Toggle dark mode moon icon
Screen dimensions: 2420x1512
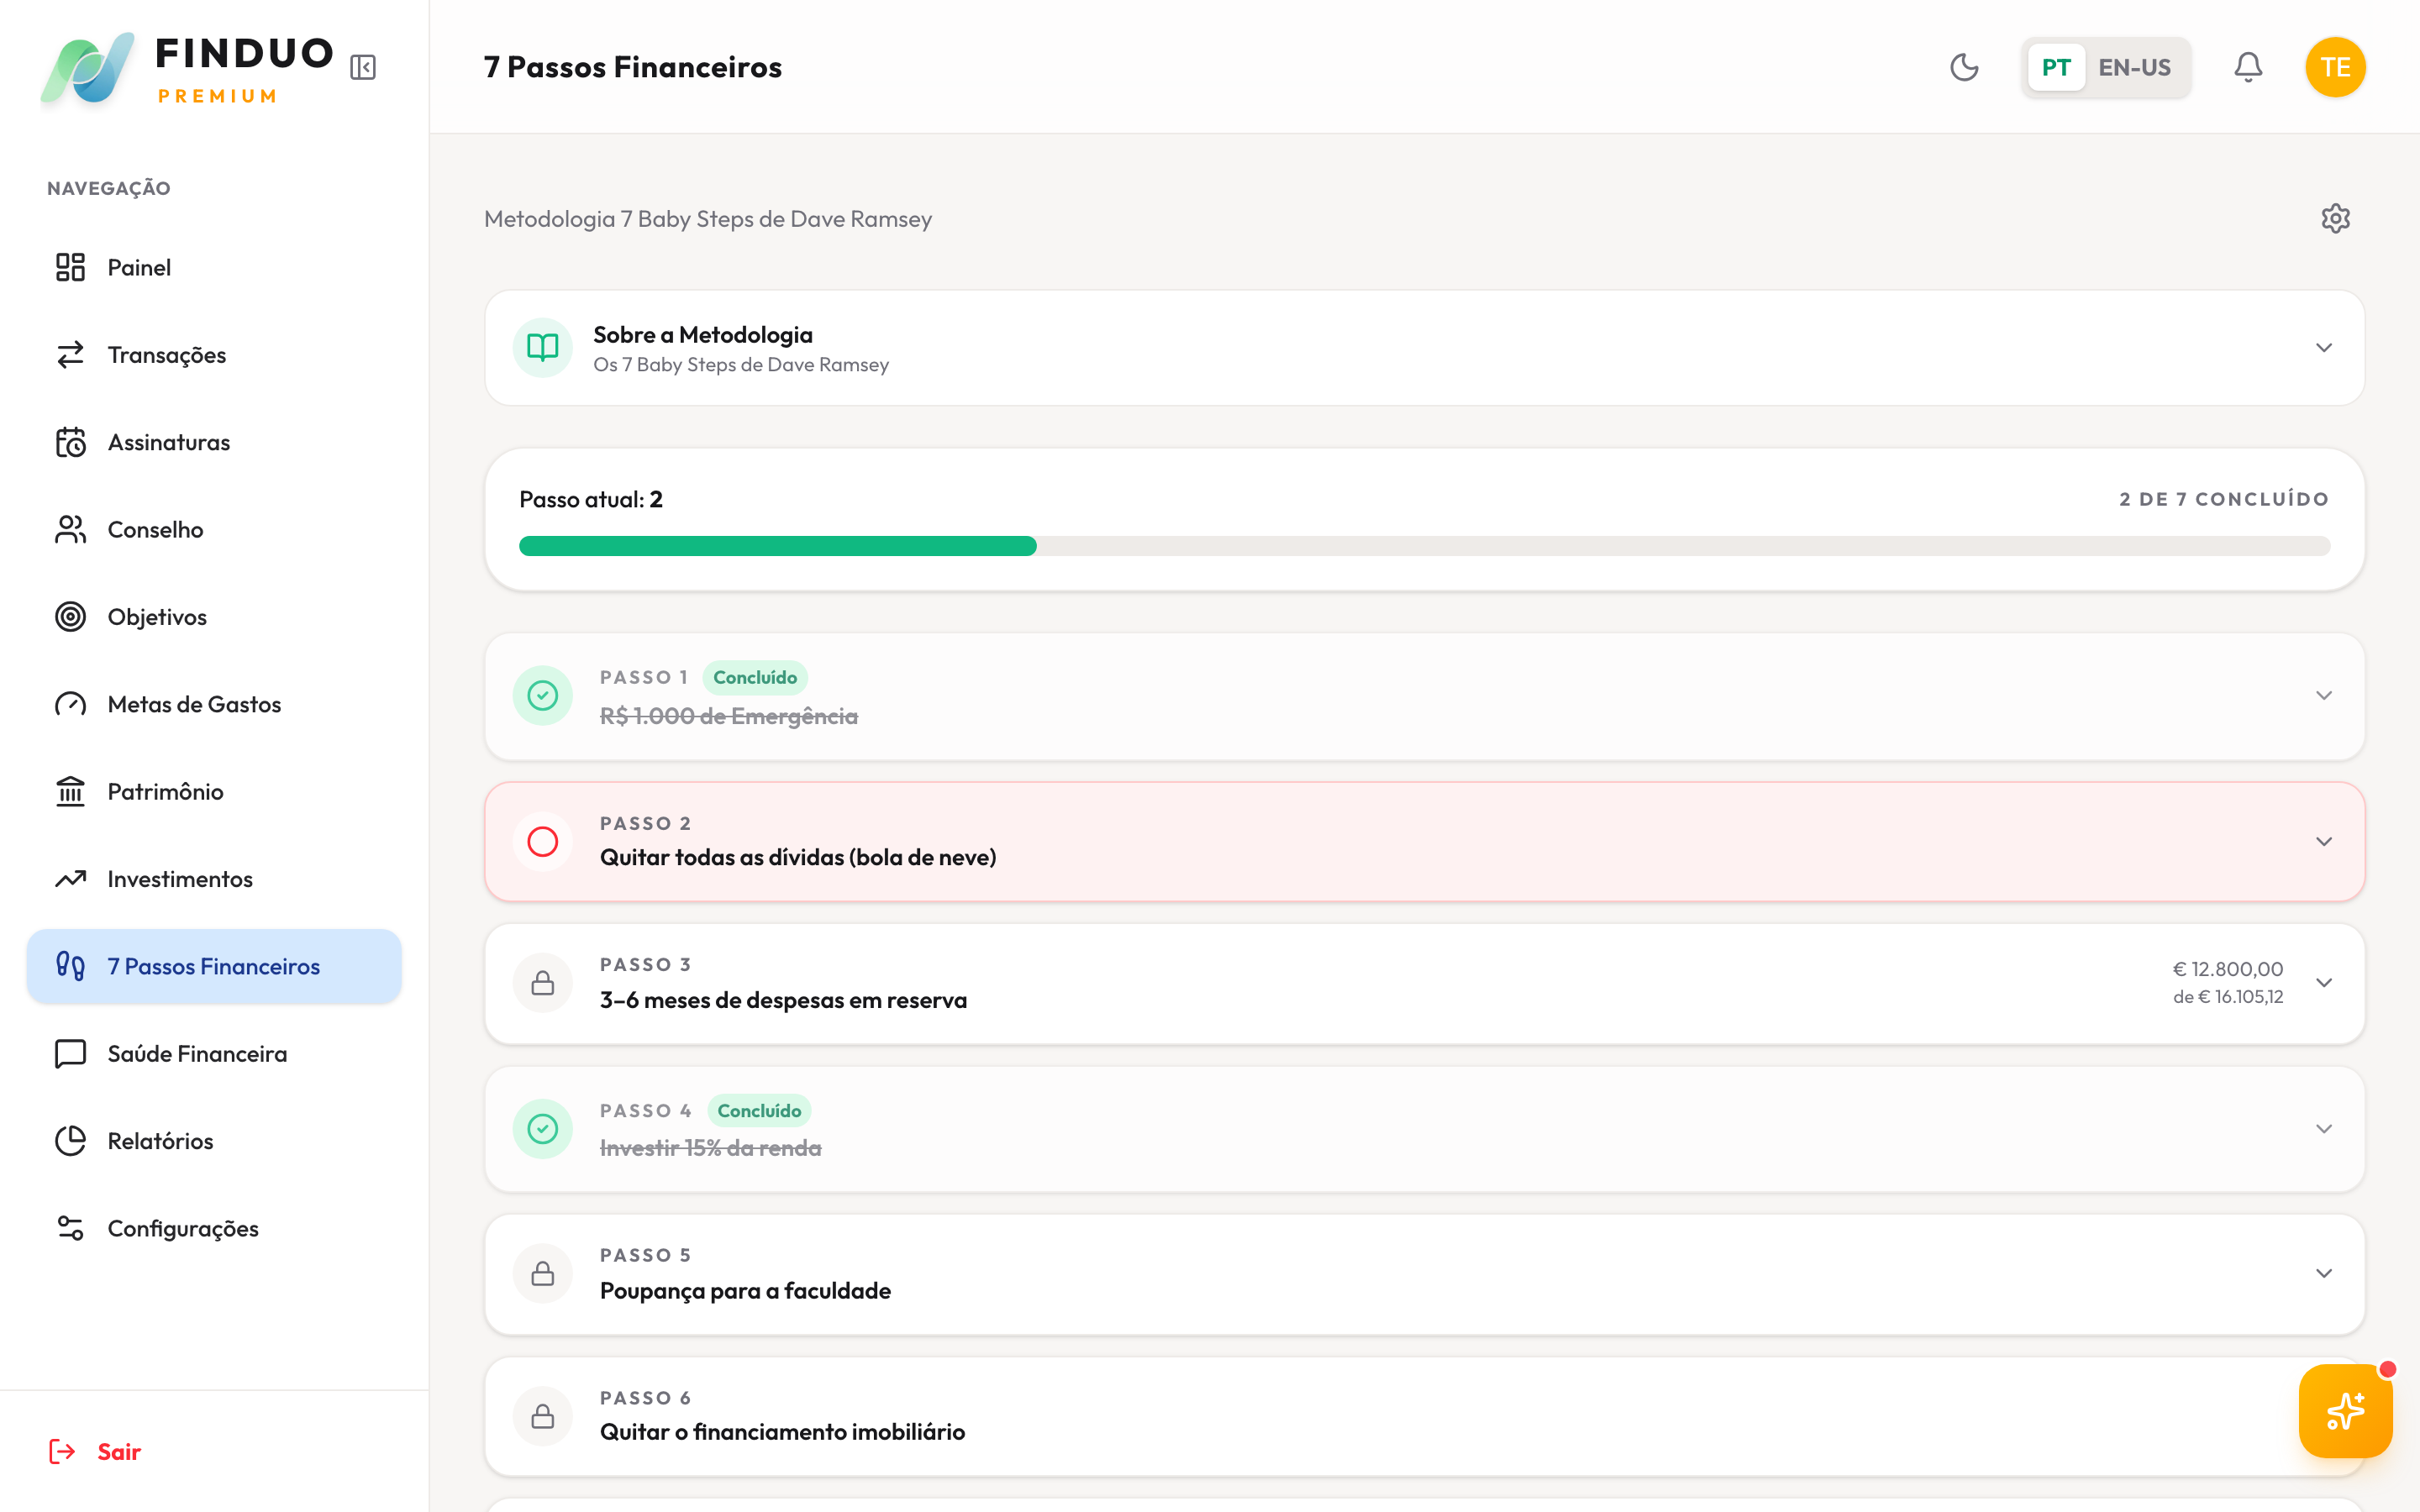pyautogui.click(x=1964, y=67)
